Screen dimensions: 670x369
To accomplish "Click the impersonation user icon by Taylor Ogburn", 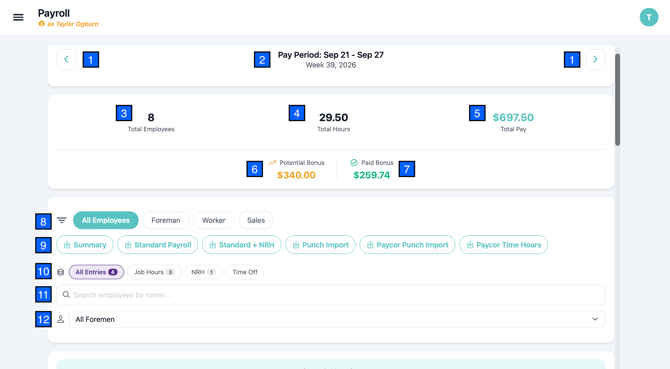I will click(41, 24).
